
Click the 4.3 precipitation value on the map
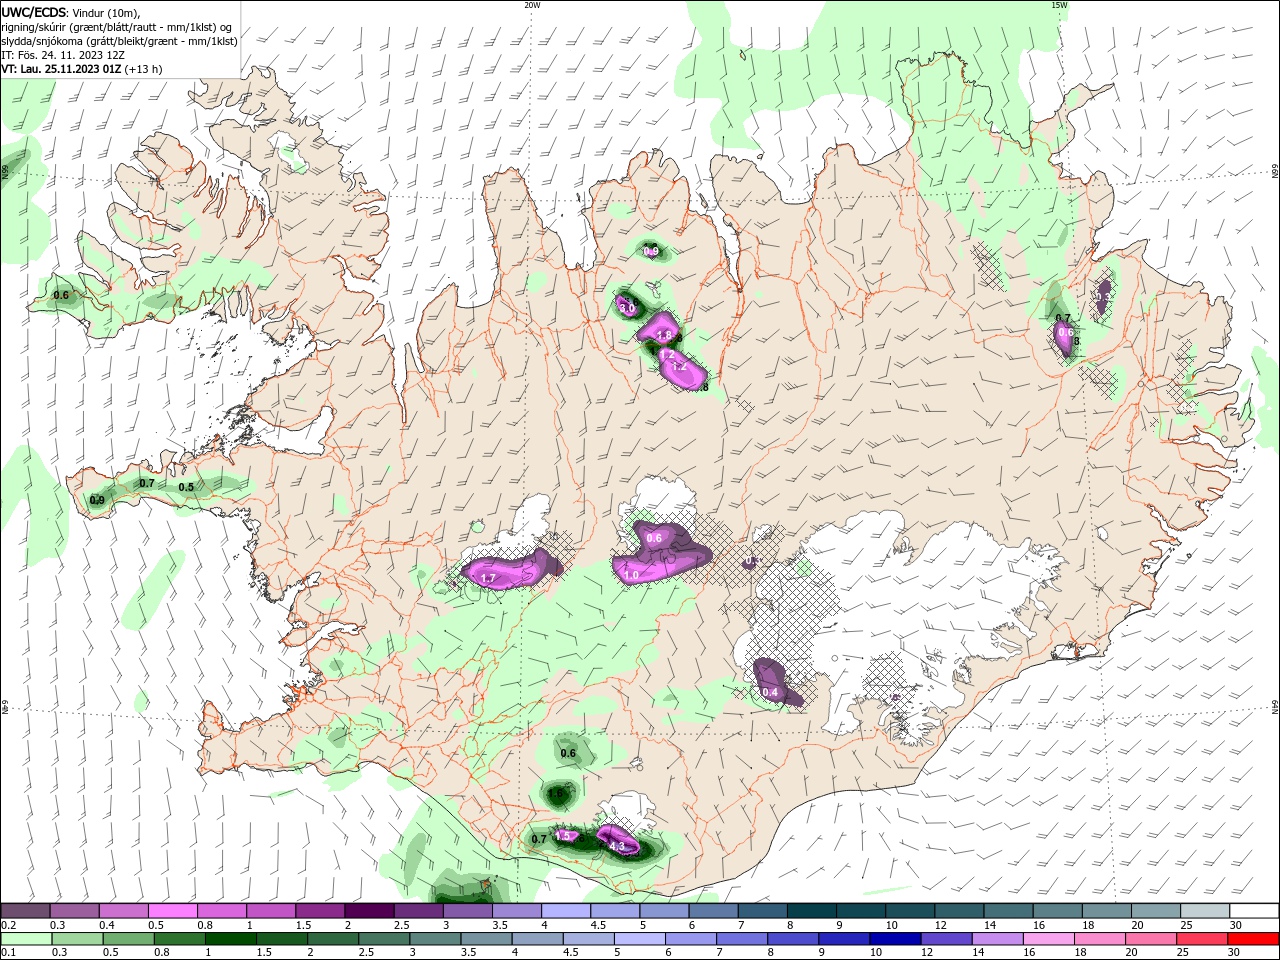(x=617, y=846)
